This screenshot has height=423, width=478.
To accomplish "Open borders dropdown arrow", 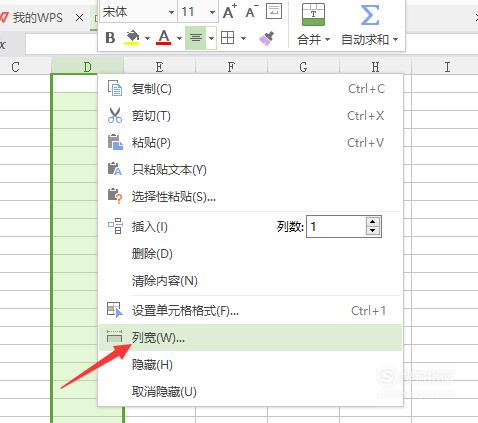I will [x=243, y=39].
